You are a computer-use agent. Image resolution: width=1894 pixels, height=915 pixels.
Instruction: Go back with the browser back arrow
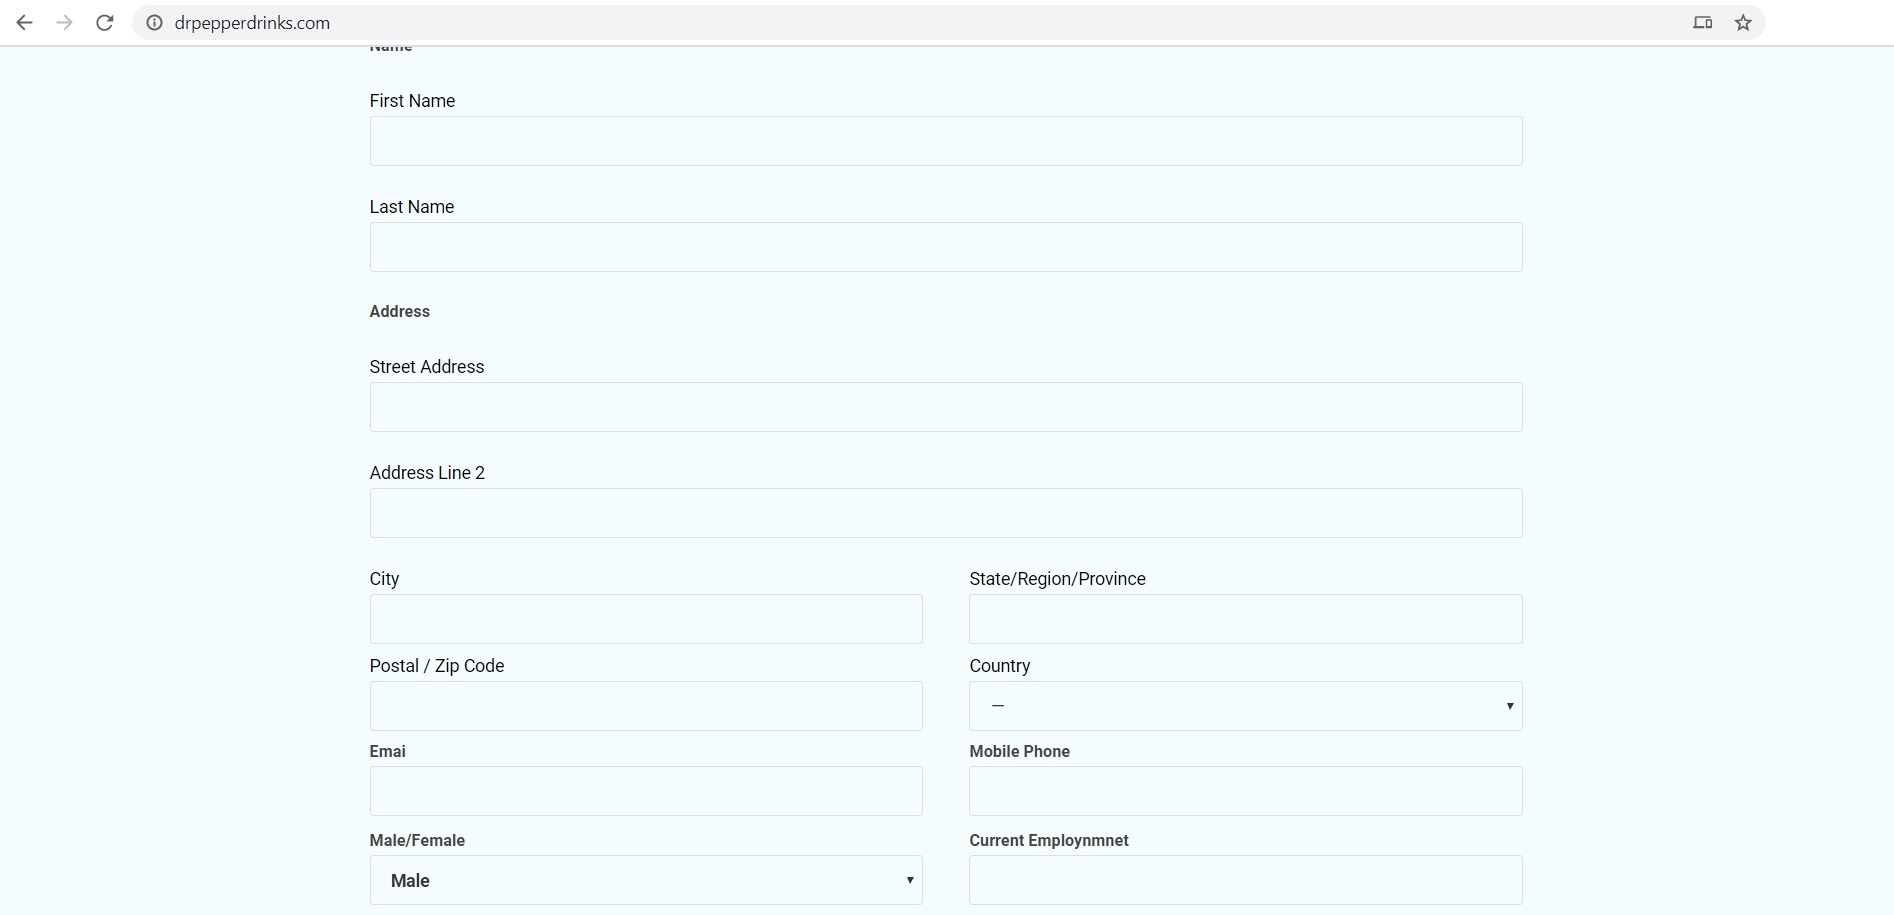click(x=25, y=23)
